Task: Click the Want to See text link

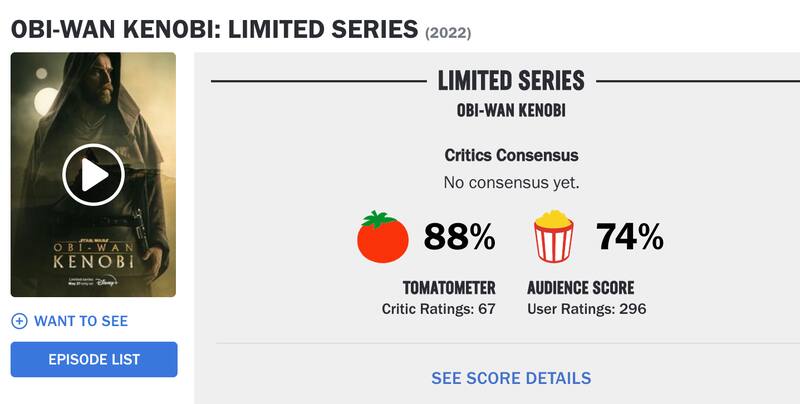Action: click(81, 321)
